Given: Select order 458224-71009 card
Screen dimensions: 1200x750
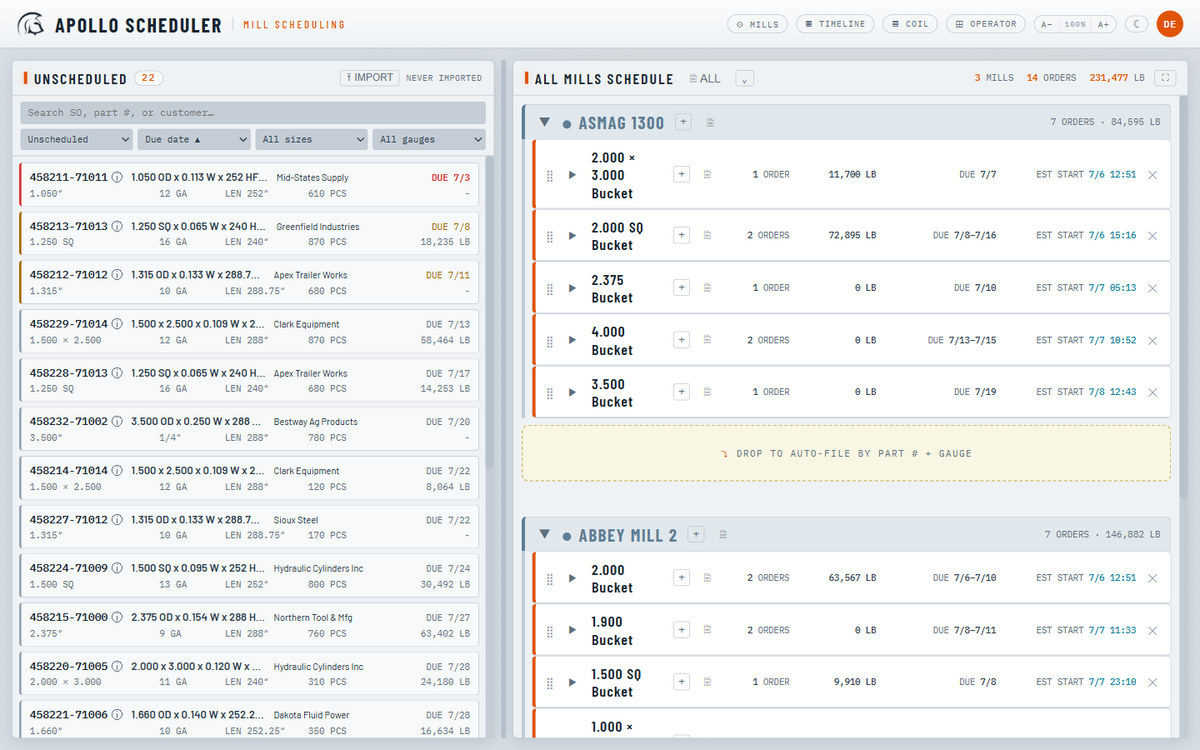Looking at the screenshot, I should pyautogui.click(x=249, y=577).
